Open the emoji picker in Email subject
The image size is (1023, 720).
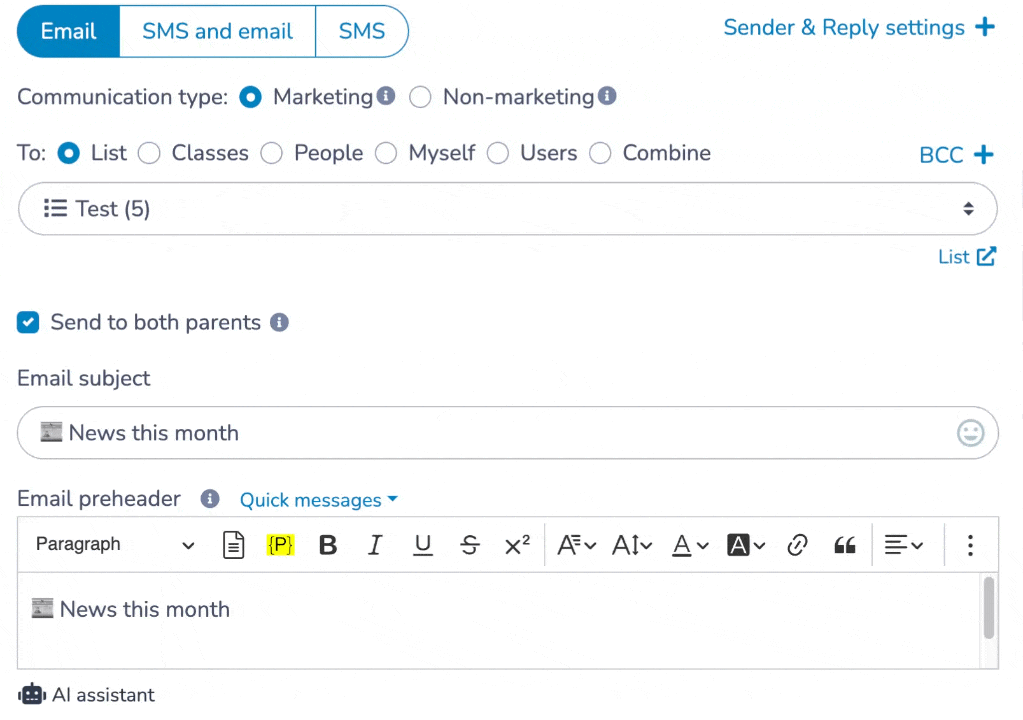click(970, 433)
